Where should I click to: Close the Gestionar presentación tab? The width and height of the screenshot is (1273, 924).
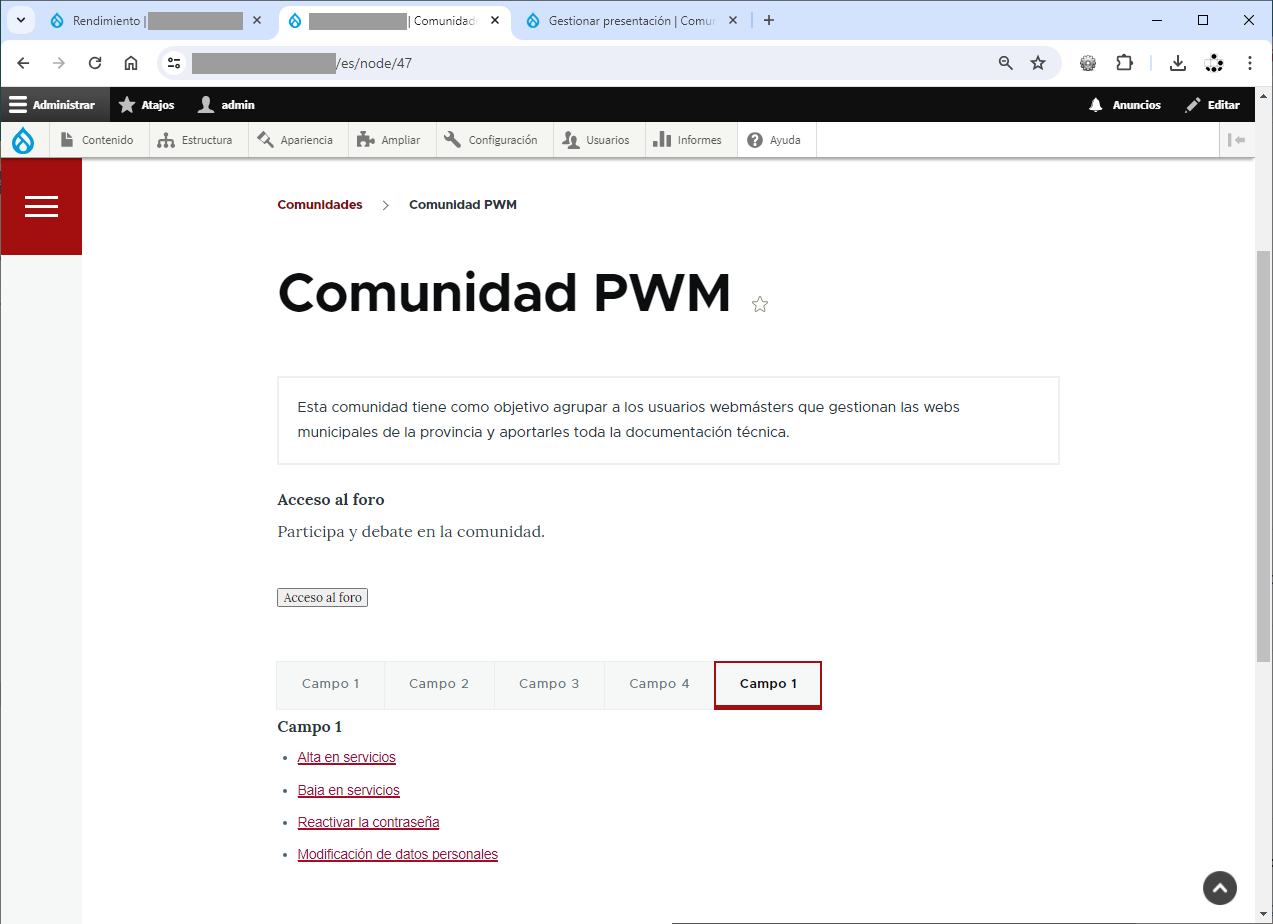(x=733, y=20)
